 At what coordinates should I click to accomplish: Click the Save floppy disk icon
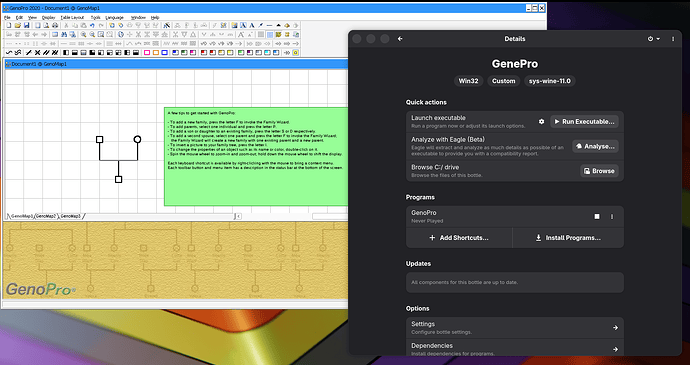pyautogui.click(x=26, y=26)
